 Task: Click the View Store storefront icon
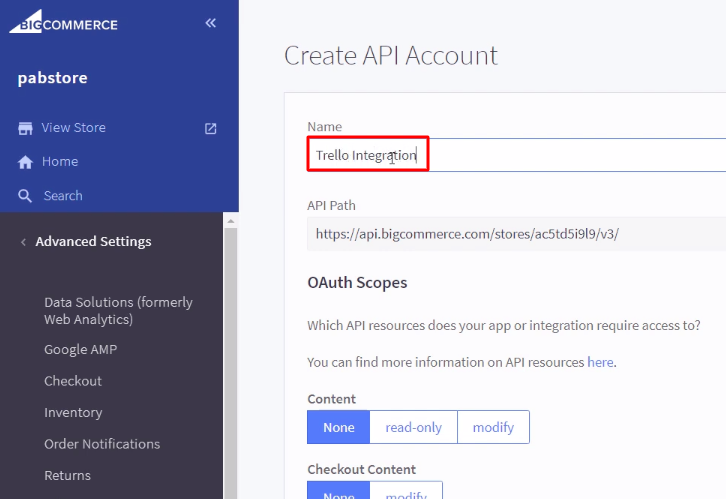[x=25, y=128]
